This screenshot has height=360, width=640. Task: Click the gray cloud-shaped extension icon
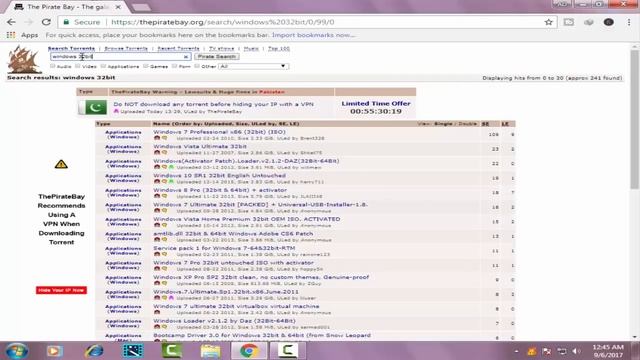coord(589,22)
